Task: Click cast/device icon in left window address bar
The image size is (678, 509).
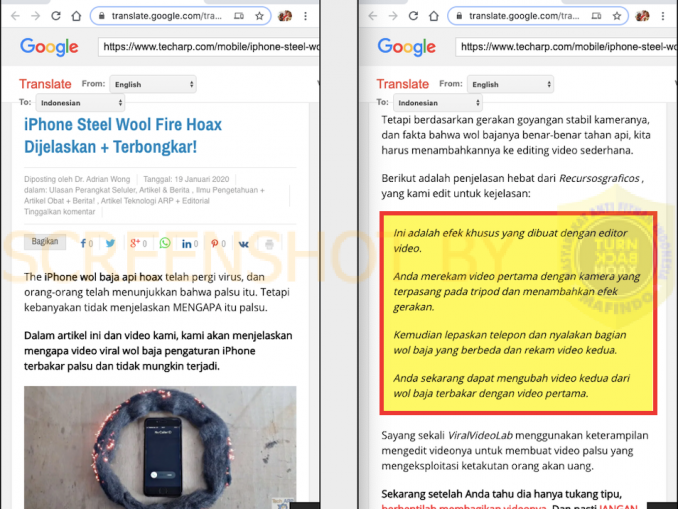Action: click(x=239, y=16)
